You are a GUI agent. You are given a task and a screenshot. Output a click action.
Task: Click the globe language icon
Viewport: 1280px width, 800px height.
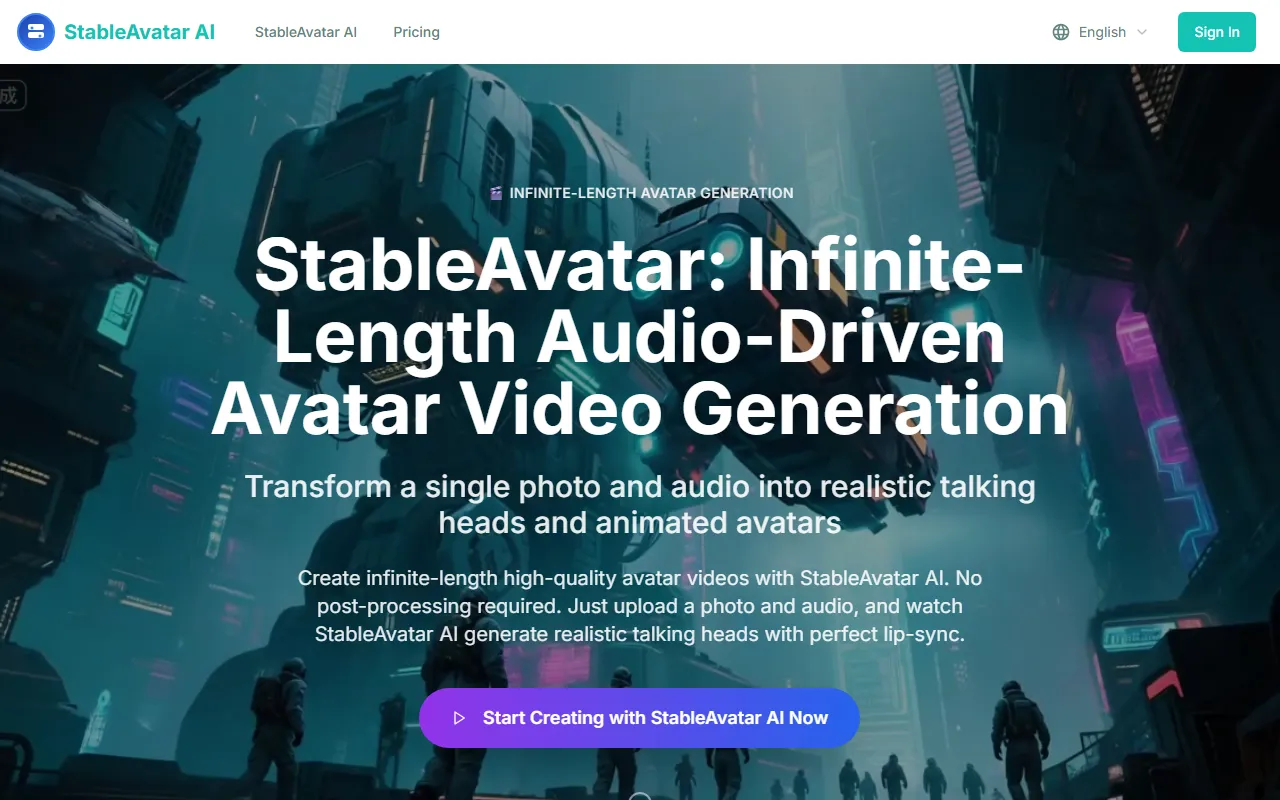[x=1061, y=32]
